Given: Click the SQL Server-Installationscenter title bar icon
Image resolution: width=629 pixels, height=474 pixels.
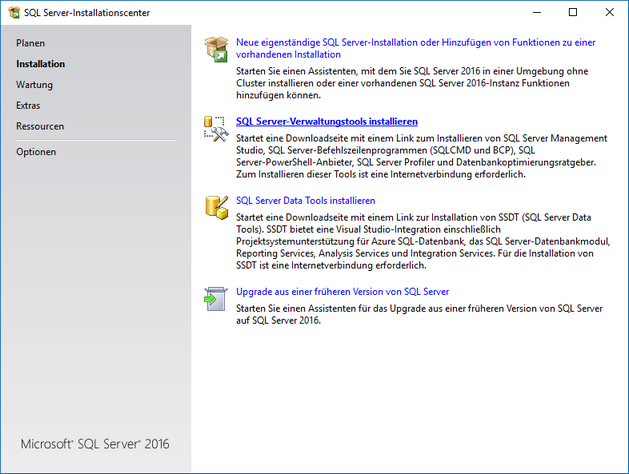Looking at the screenshot, I should pos(14,12).
